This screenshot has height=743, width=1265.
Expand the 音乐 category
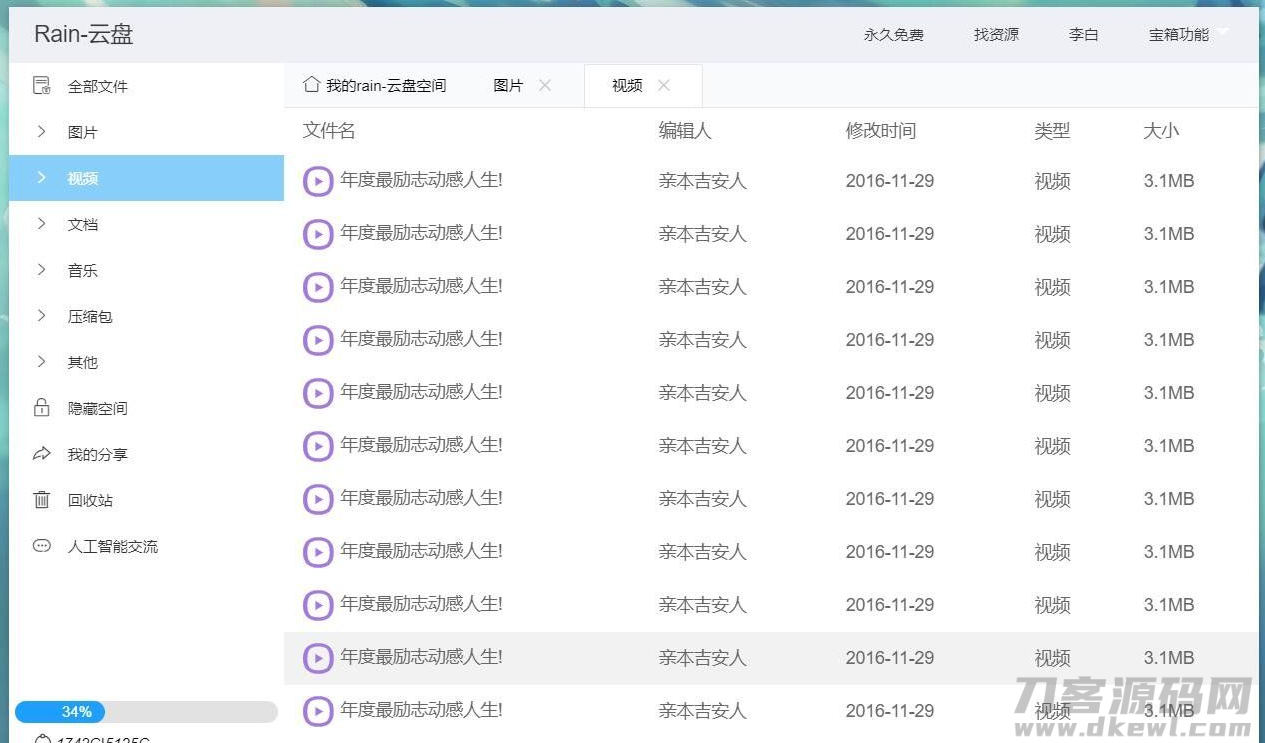[82, 270]
